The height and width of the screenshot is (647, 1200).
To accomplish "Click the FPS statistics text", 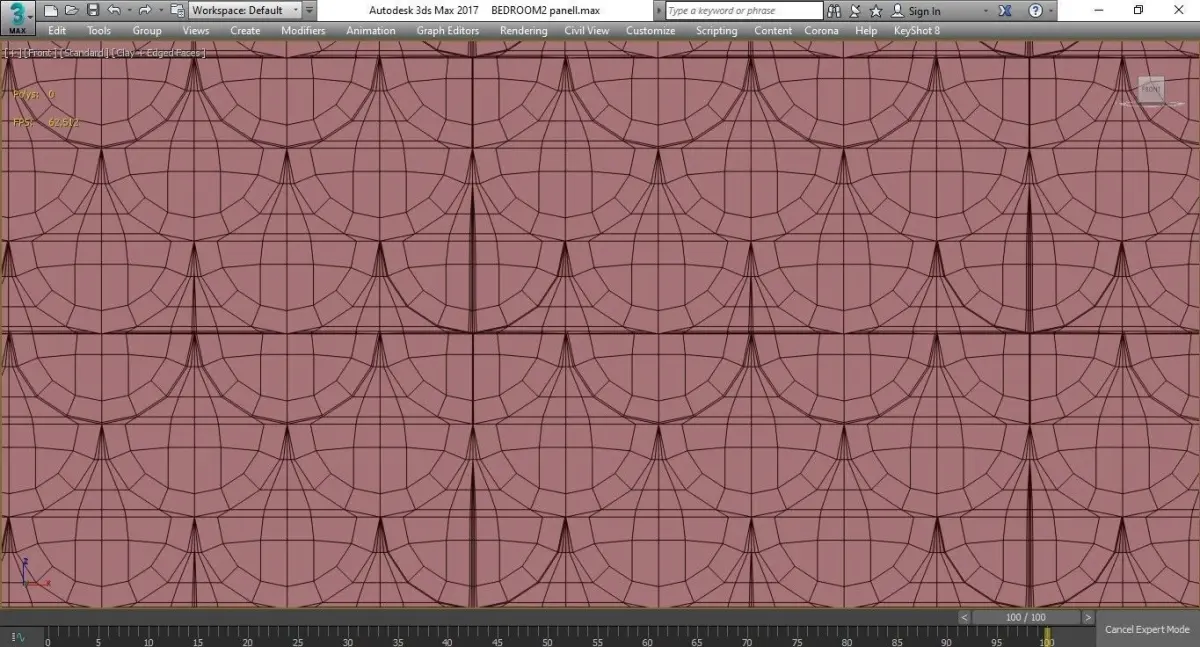I will click(46, 122).
